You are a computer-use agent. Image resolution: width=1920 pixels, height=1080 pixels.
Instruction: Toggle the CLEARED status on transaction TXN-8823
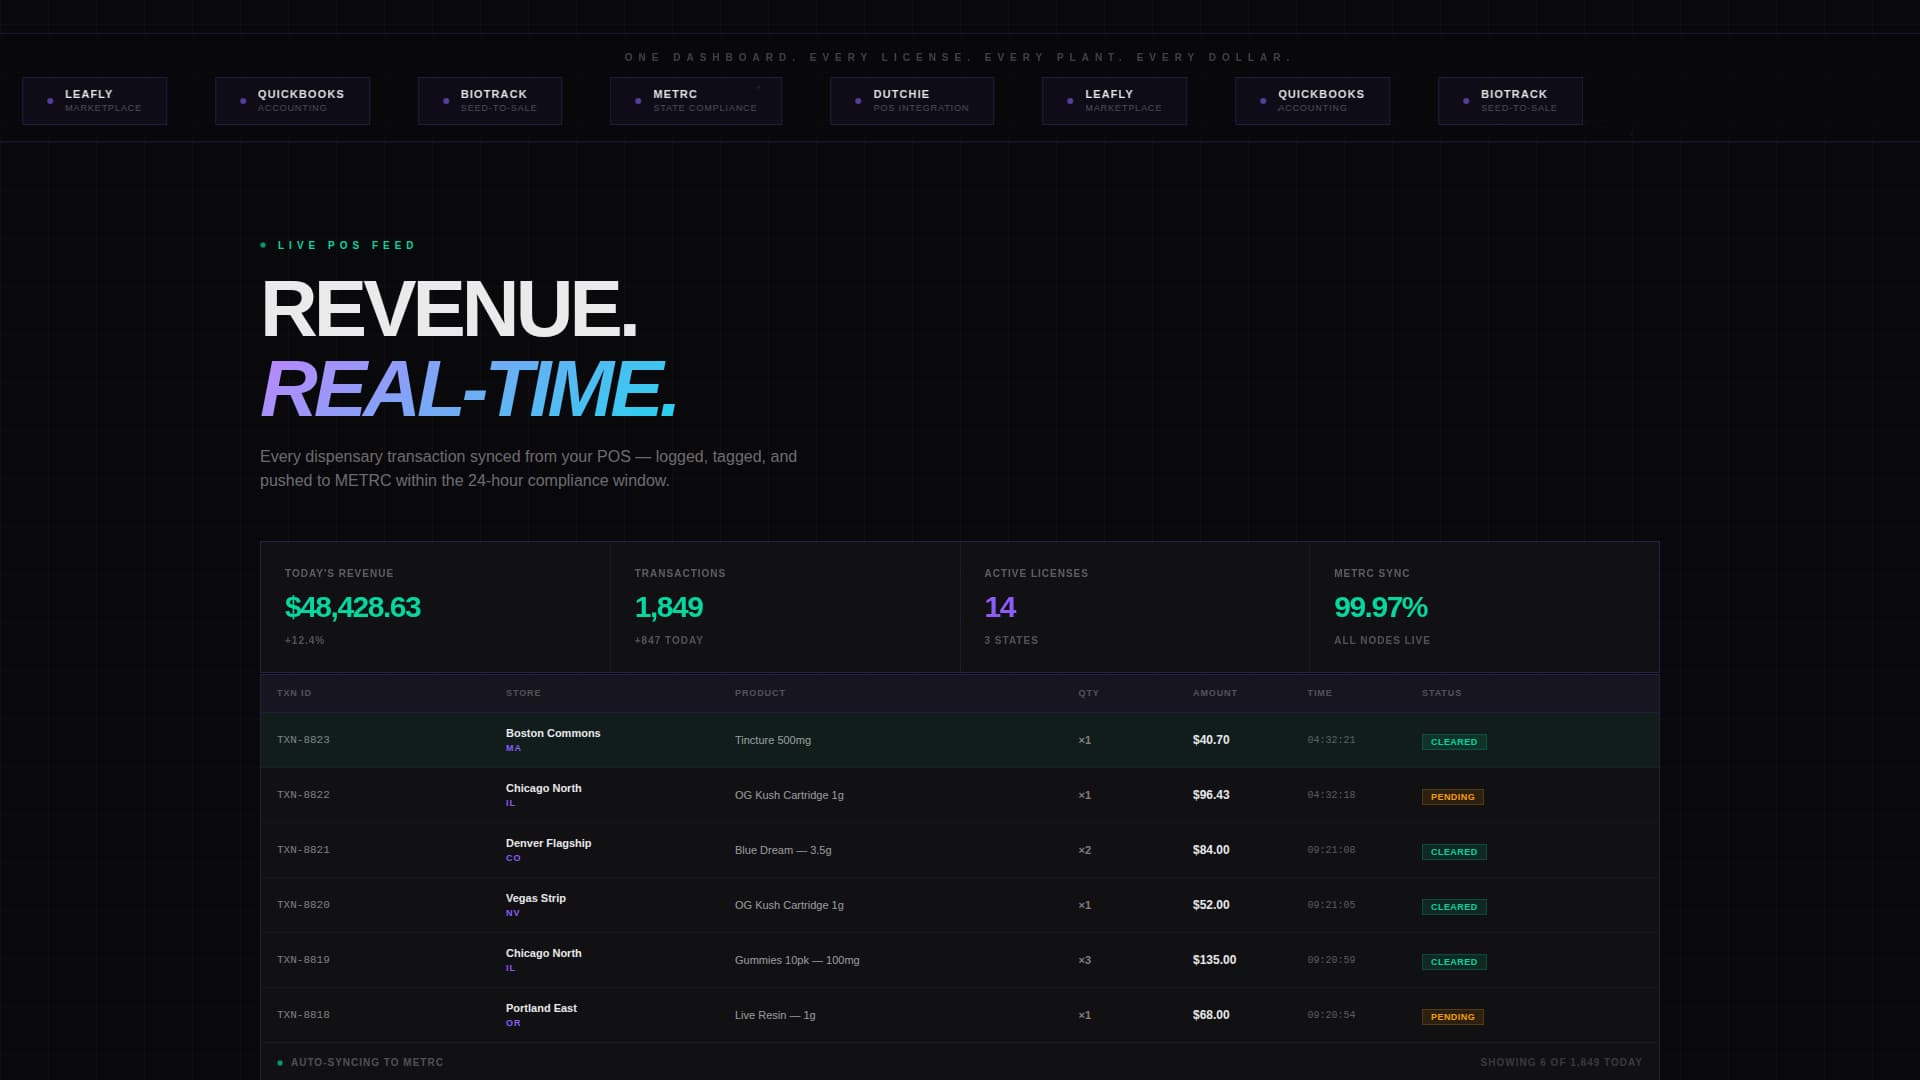[x=1454, y=741]
